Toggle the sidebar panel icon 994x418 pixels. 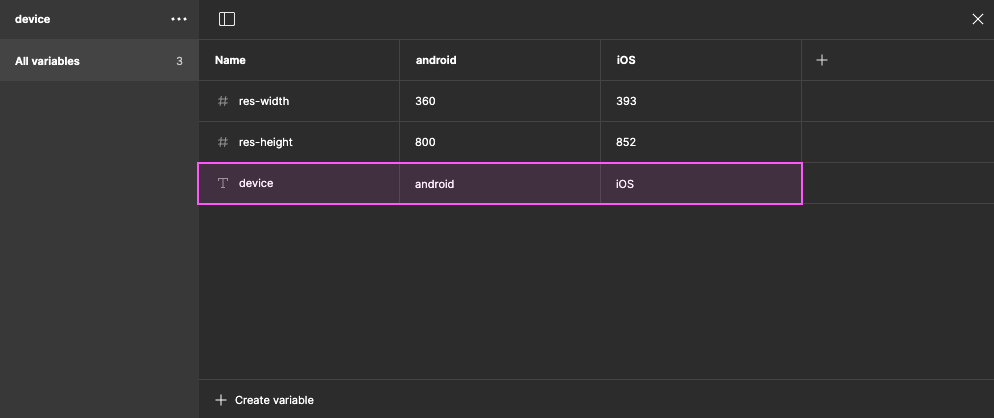pyautogui.click(x=227, y=19)
